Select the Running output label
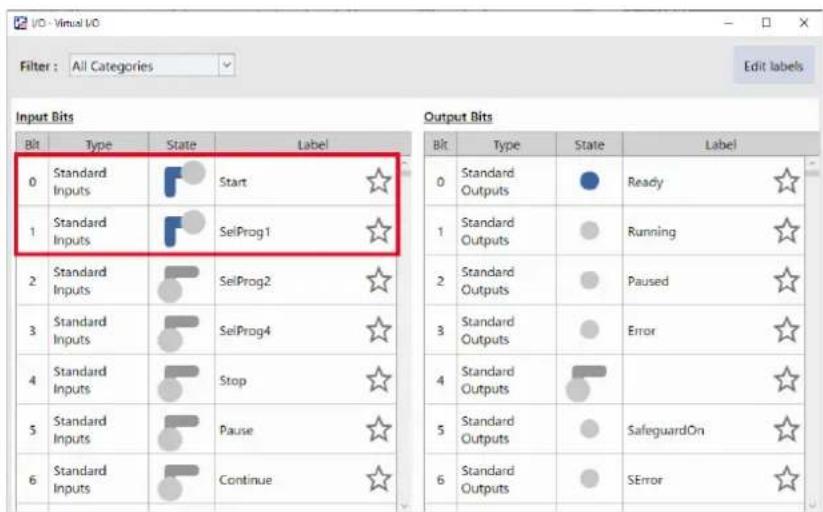 click(x=651, y=232)
